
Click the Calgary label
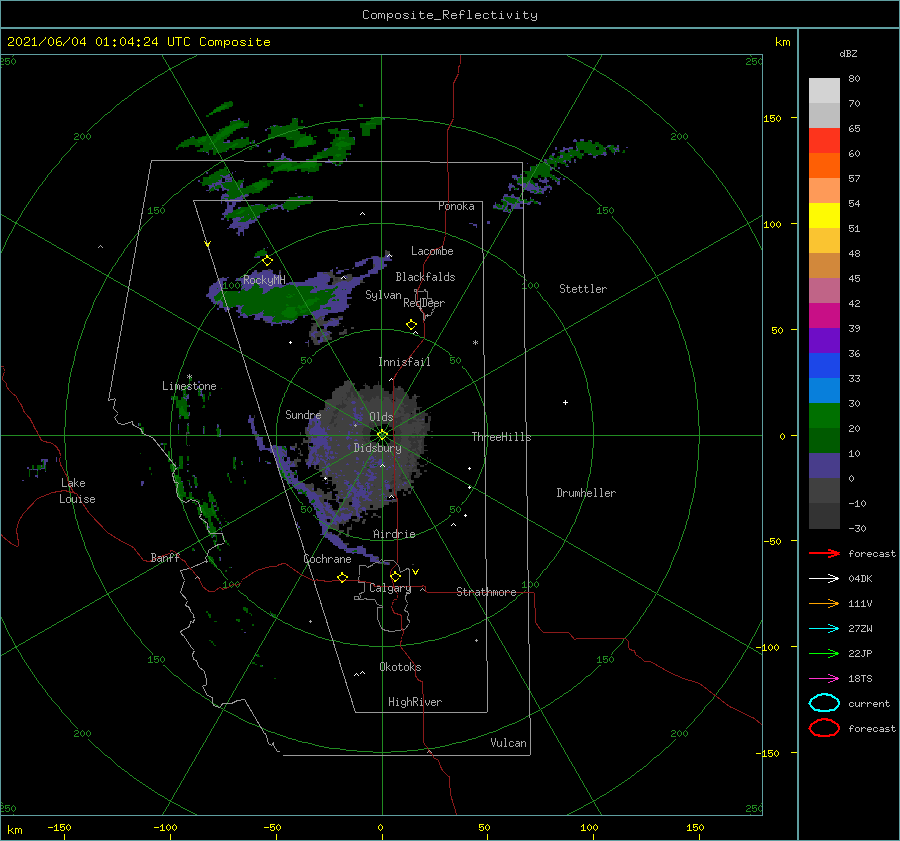coord(390,588)
